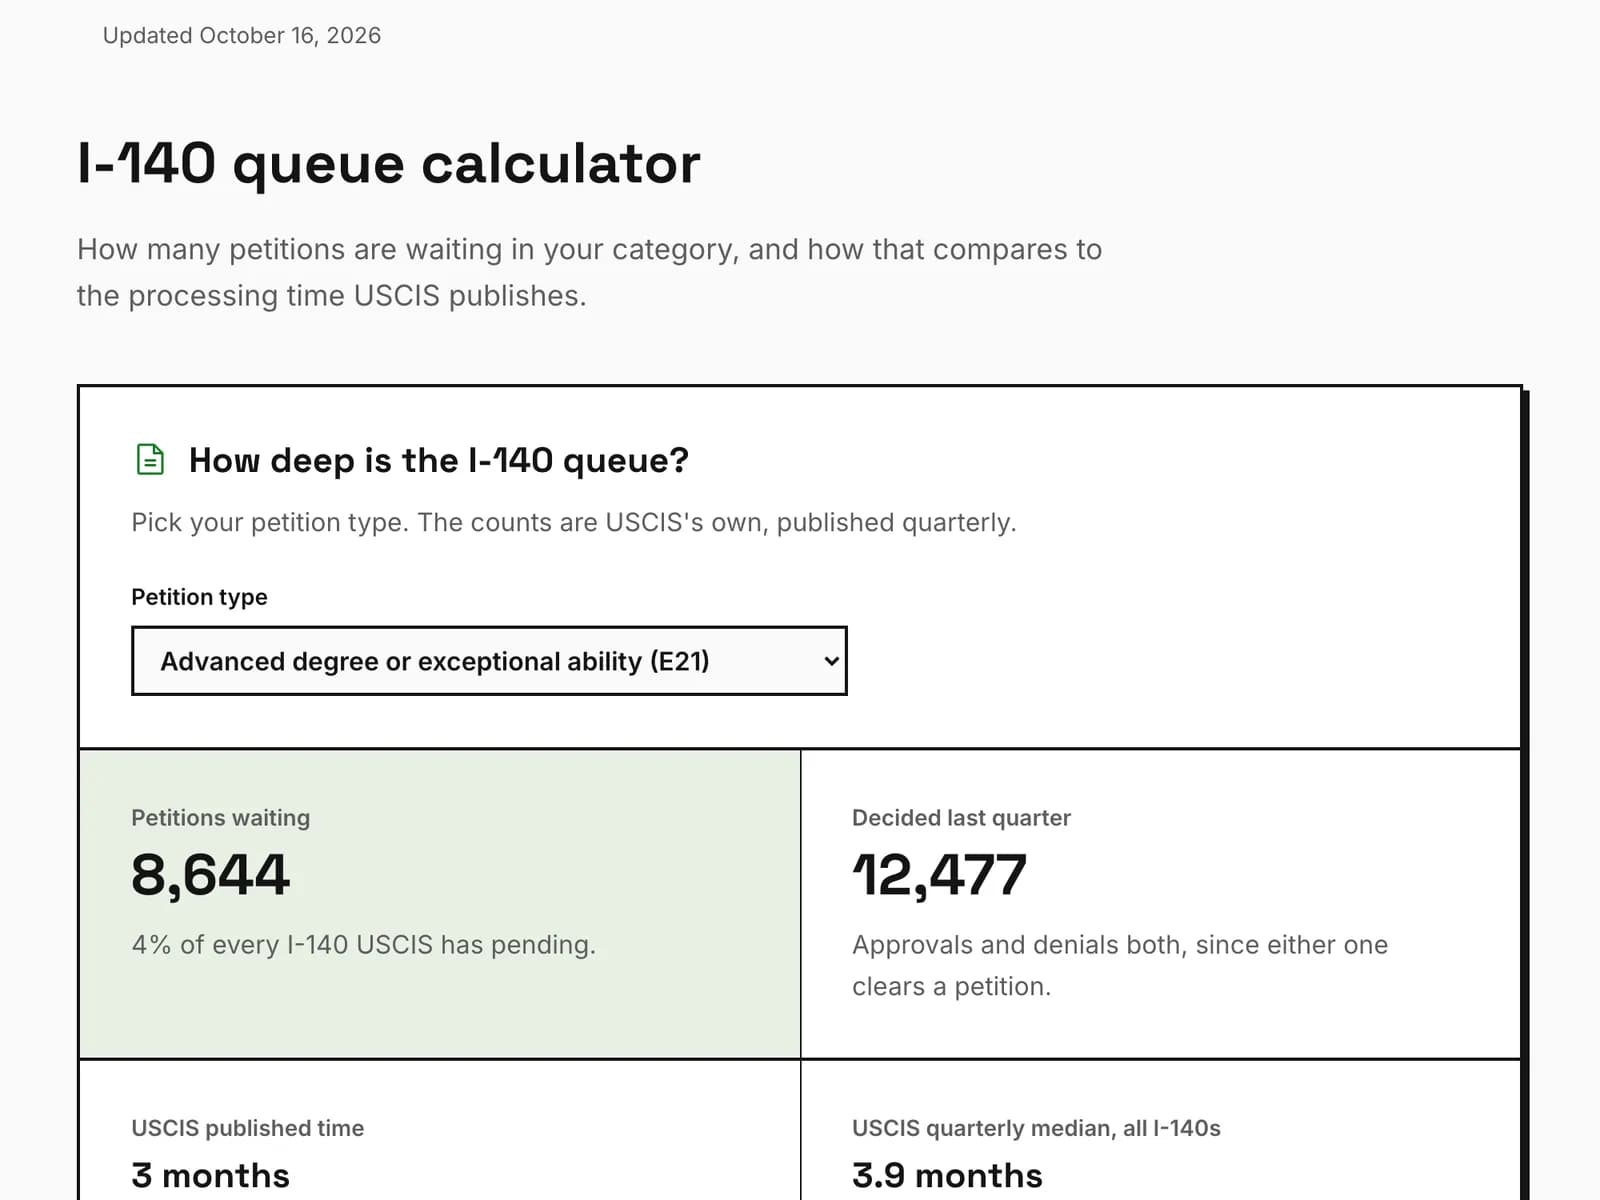Click the 'How deep is the I-140 queue?' heading
1600x1200 pixels.
[x=439, y=460]
